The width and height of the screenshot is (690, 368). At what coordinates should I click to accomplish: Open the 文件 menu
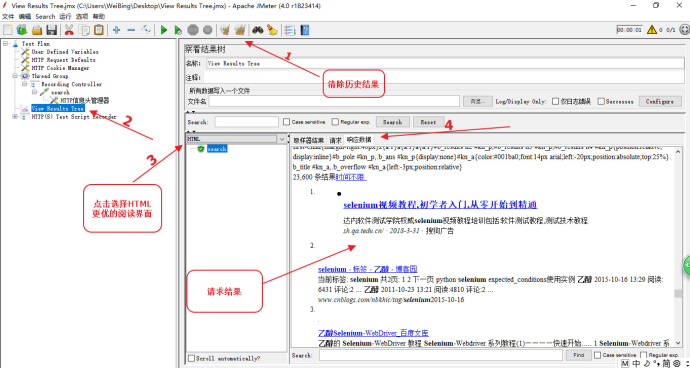pos(8,16)
